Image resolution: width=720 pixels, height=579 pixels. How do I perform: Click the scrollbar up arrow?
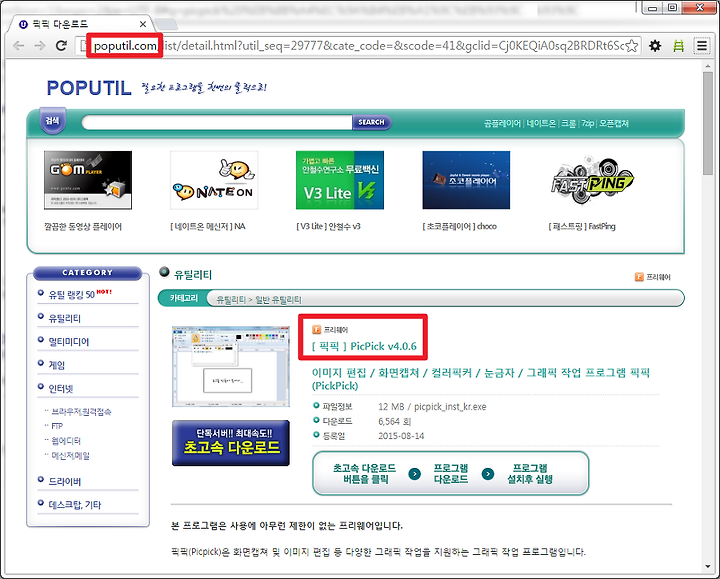(708, 66)
